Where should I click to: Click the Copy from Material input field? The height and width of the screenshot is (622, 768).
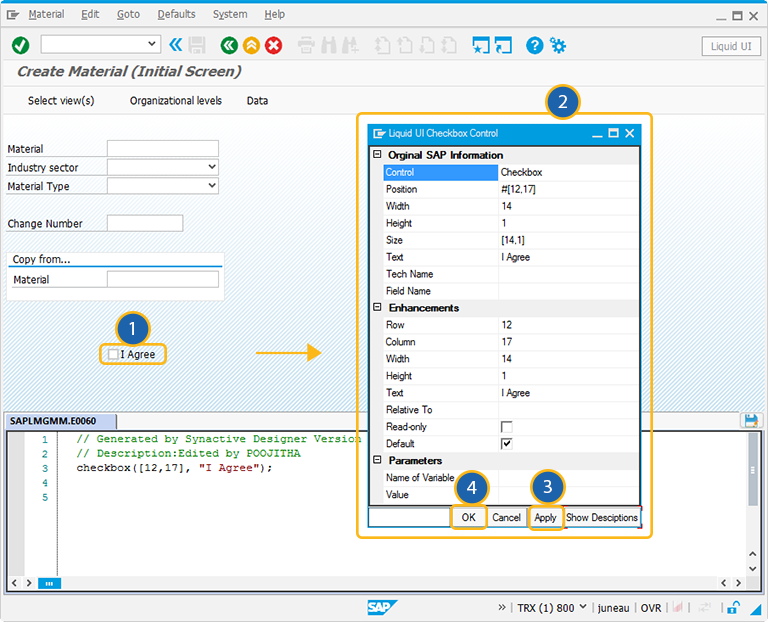point(163,279)
